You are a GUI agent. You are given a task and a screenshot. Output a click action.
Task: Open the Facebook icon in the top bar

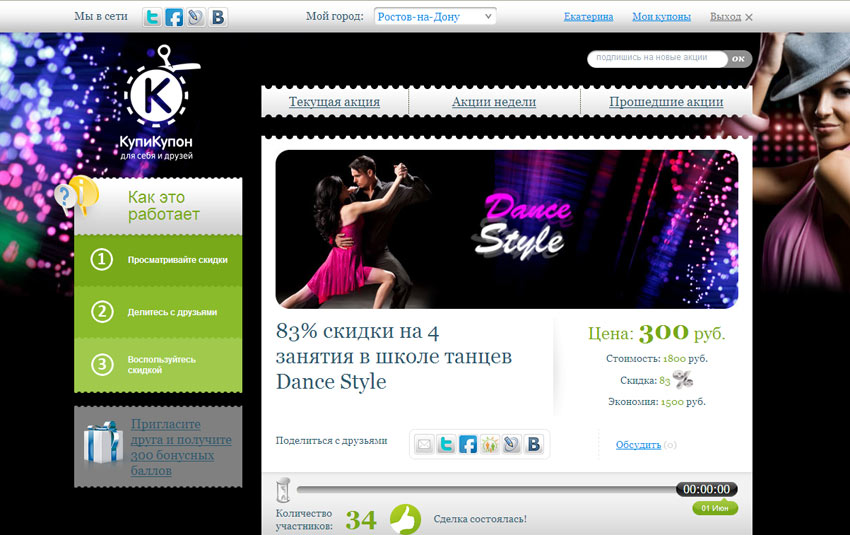pyautogui.click(x=174, y=17)
